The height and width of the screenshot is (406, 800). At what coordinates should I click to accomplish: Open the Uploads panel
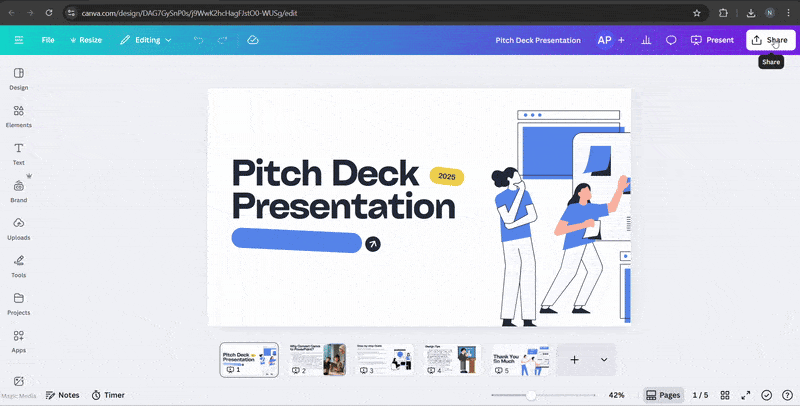click(18, 228)
